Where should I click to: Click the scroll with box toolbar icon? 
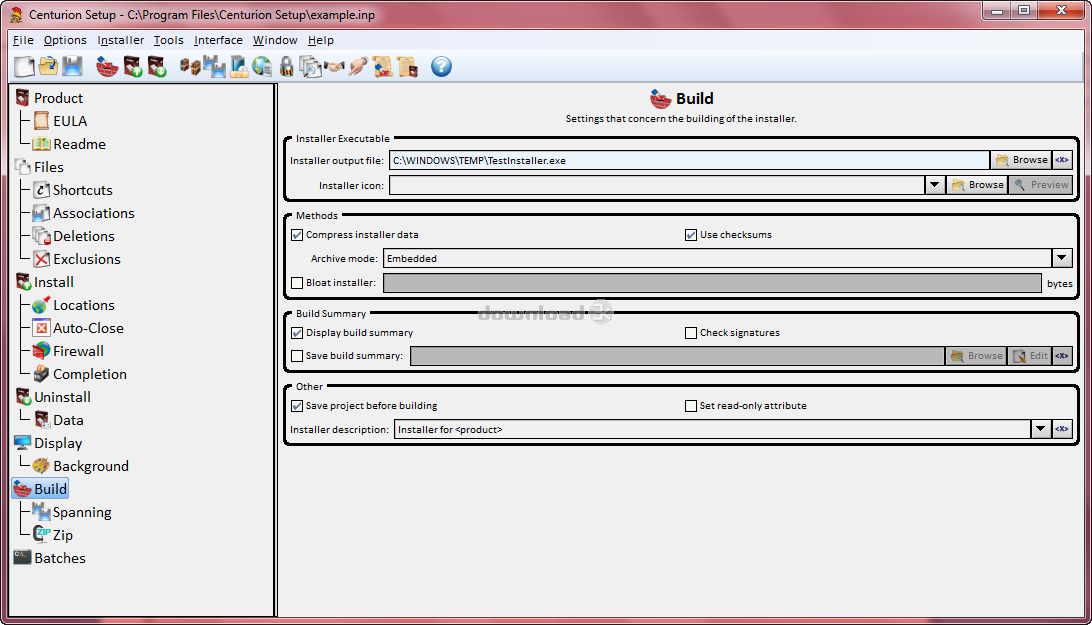click(407, 67)
